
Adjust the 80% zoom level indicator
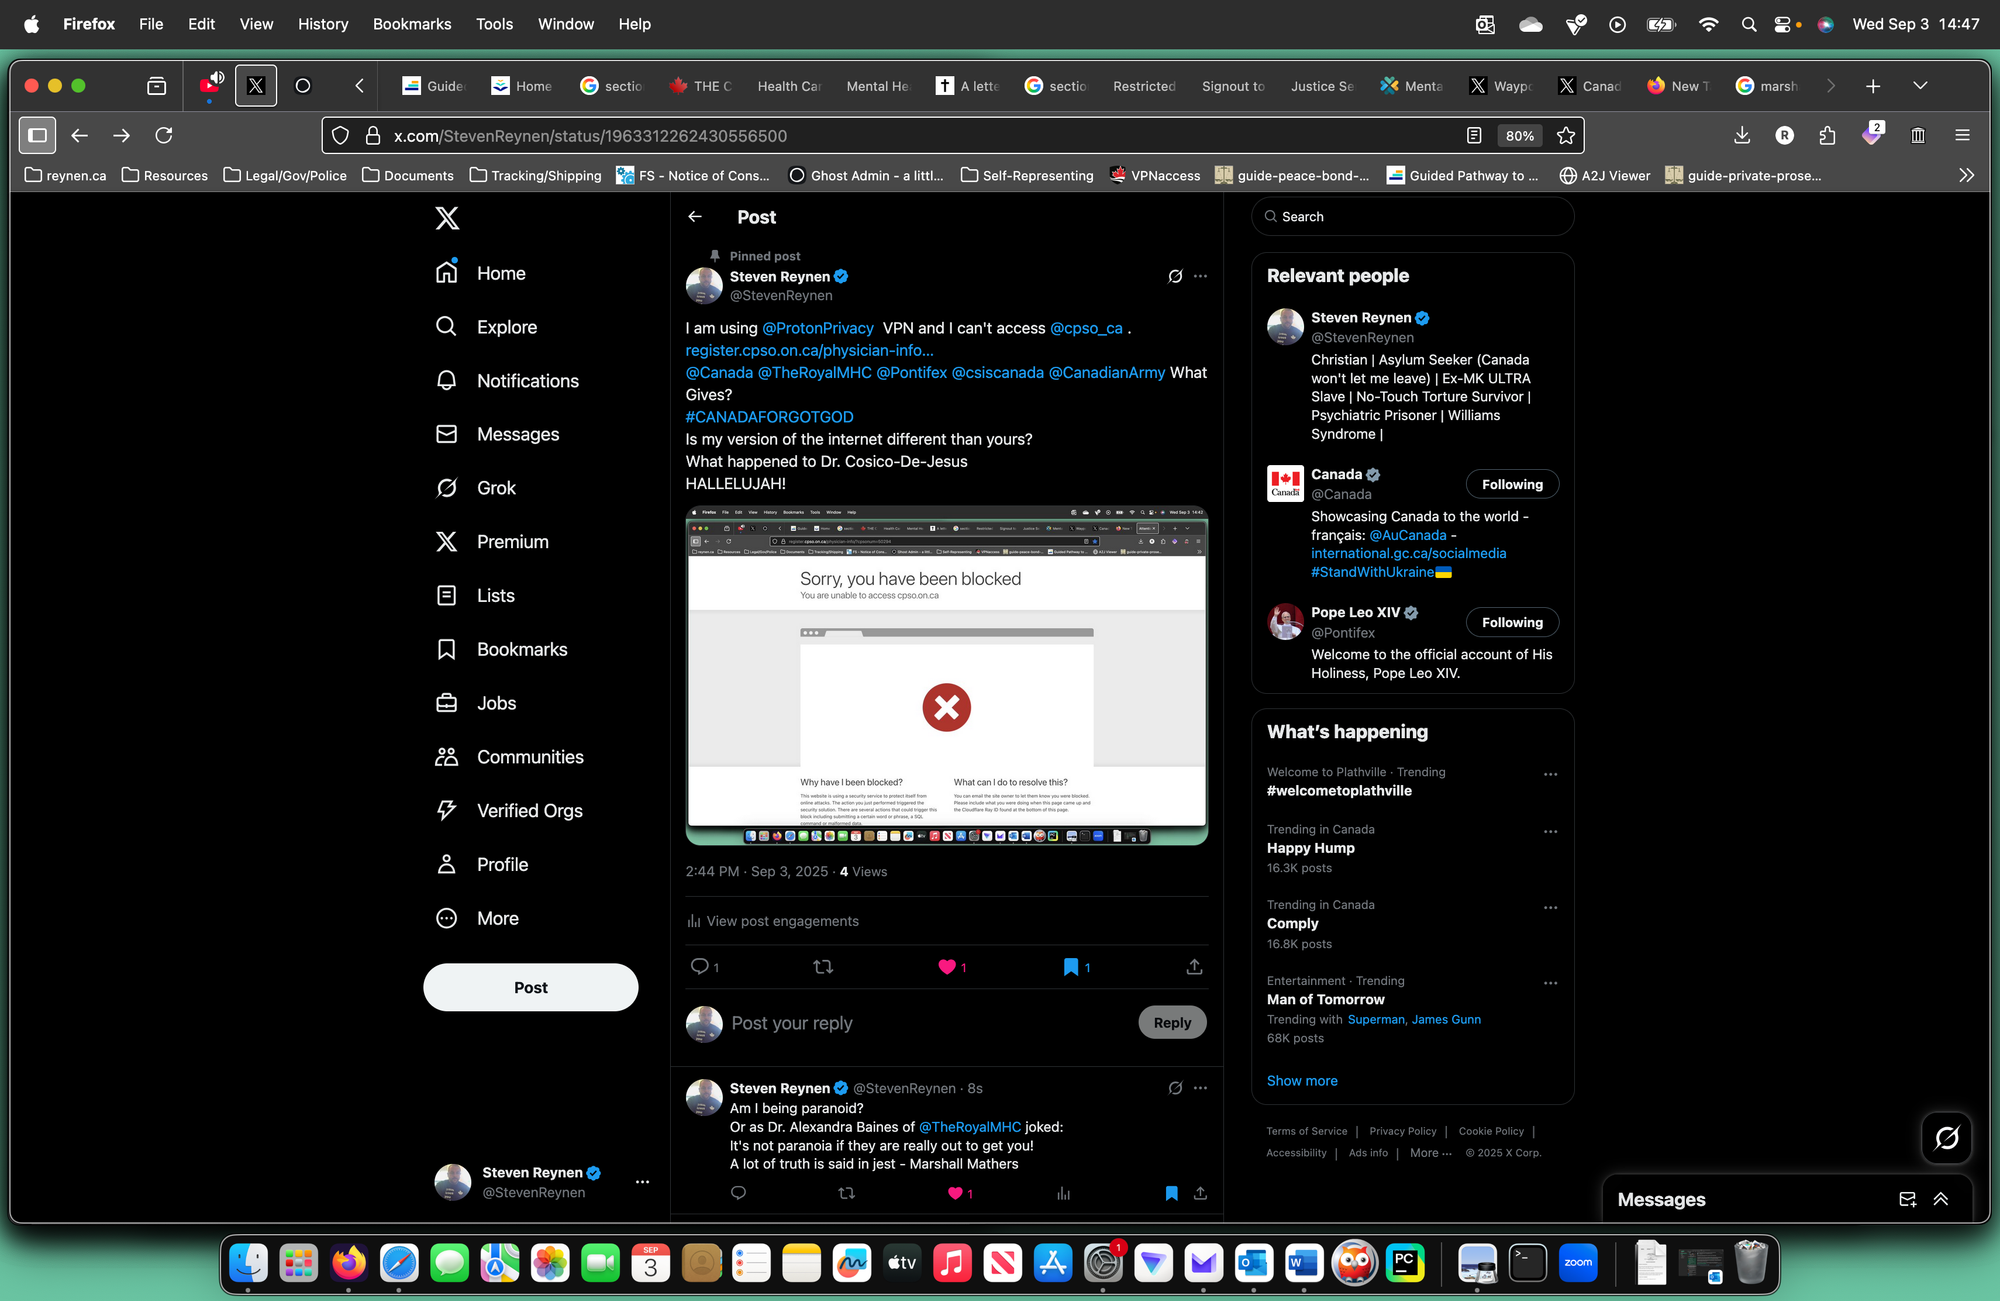click(x=1519, y=135)
